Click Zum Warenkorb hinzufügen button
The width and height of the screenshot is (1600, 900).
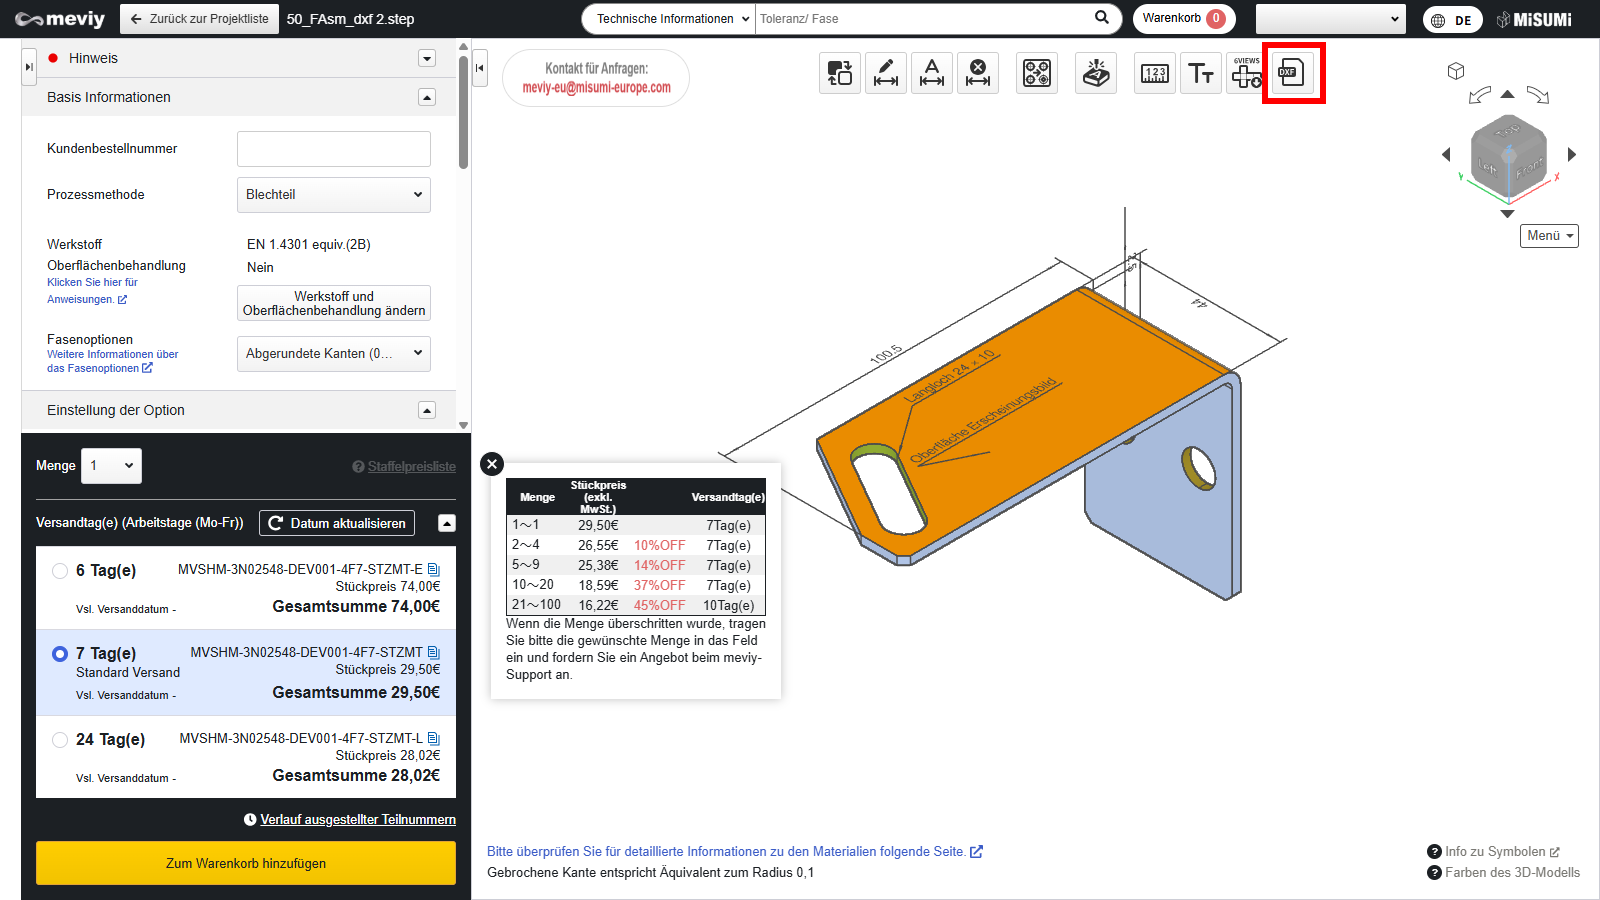coord(246,863)
